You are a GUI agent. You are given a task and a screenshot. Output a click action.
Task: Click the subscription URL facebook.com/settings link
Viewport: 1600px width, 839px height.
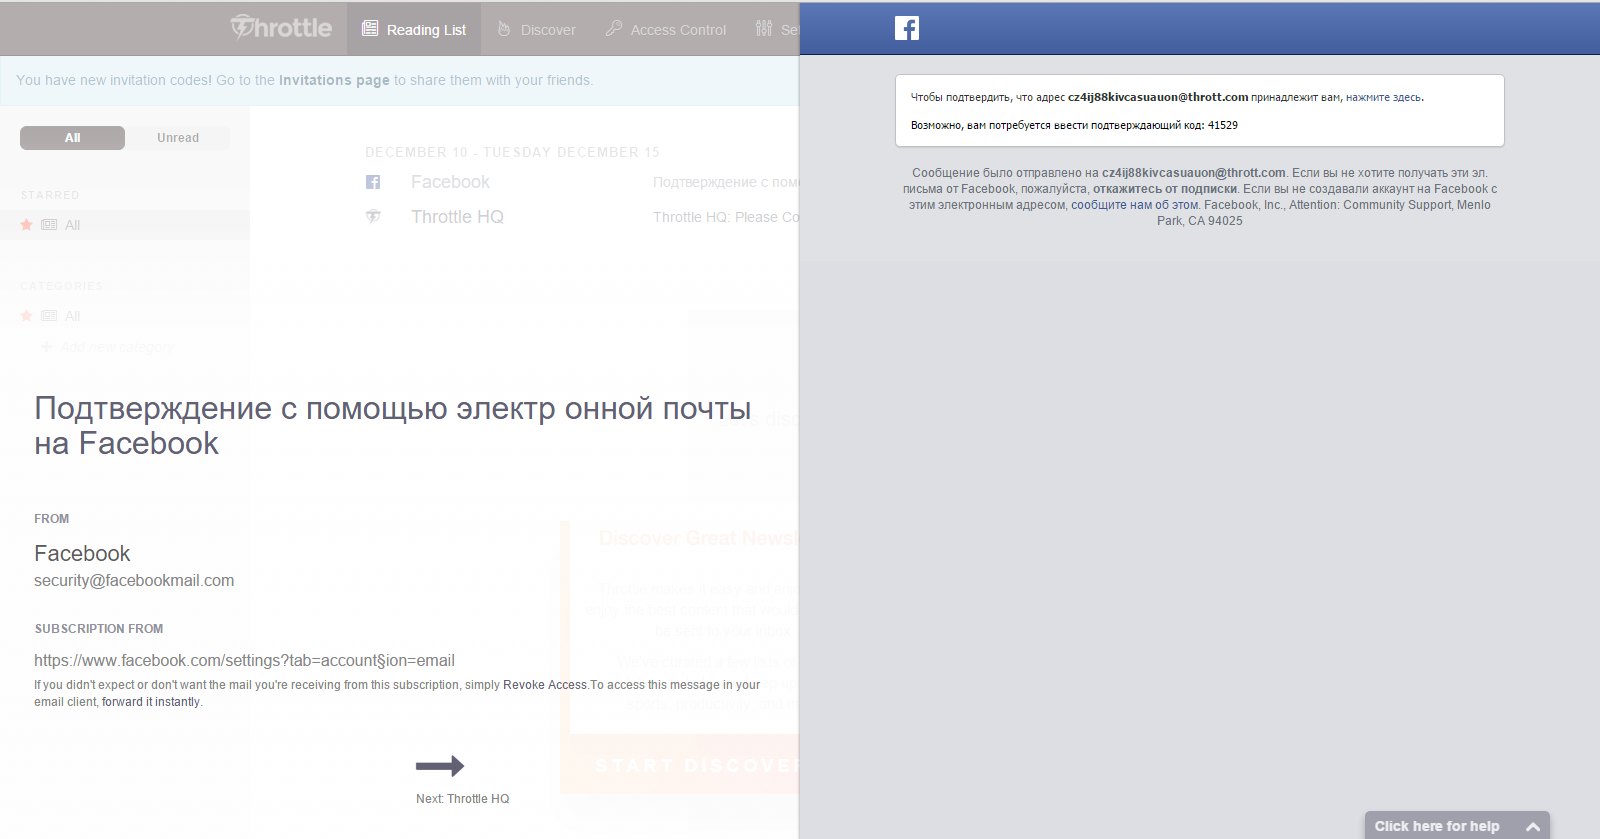click(244, 661)
